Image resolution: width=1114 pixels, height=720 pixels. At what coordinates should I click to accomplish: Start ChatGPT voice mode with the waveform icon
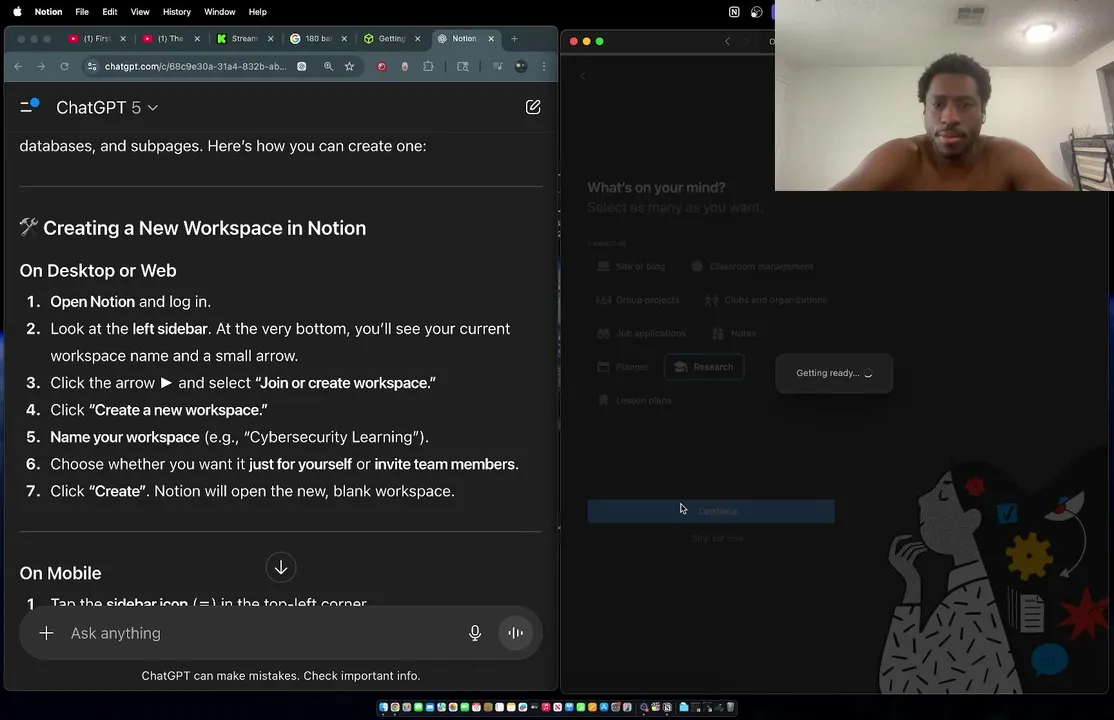pyautogui.click(x=516, y=633)
